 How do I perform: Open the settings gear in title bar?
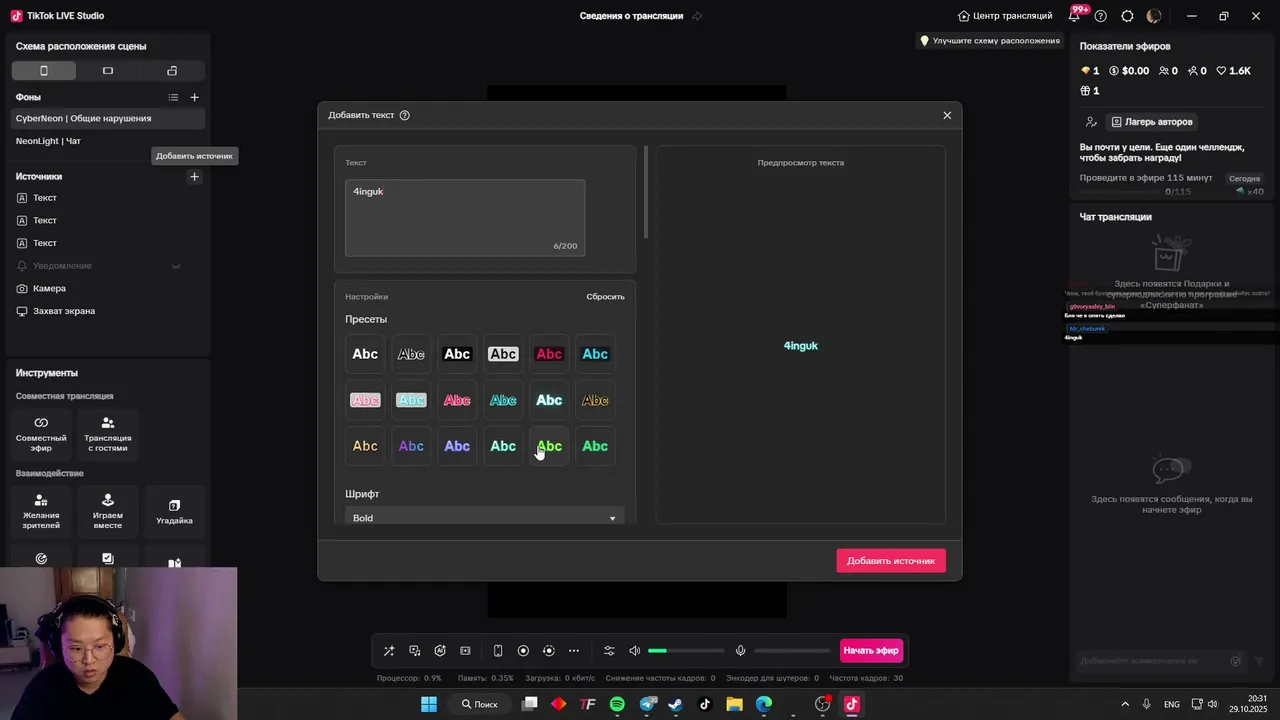coord(1128,16)
